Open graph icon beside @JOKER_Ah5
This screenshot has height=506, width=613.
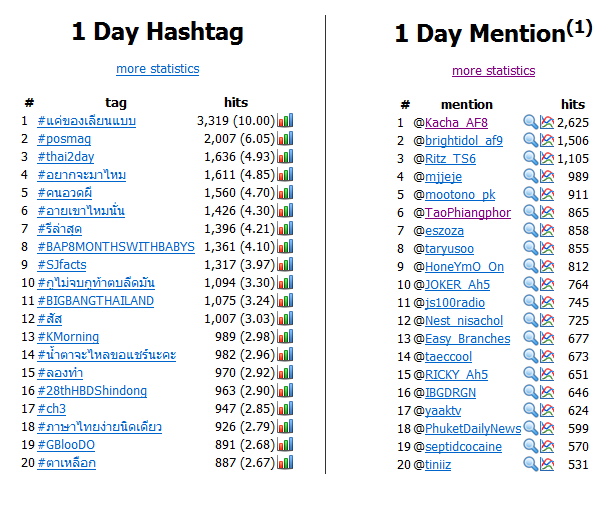[547, 284]
